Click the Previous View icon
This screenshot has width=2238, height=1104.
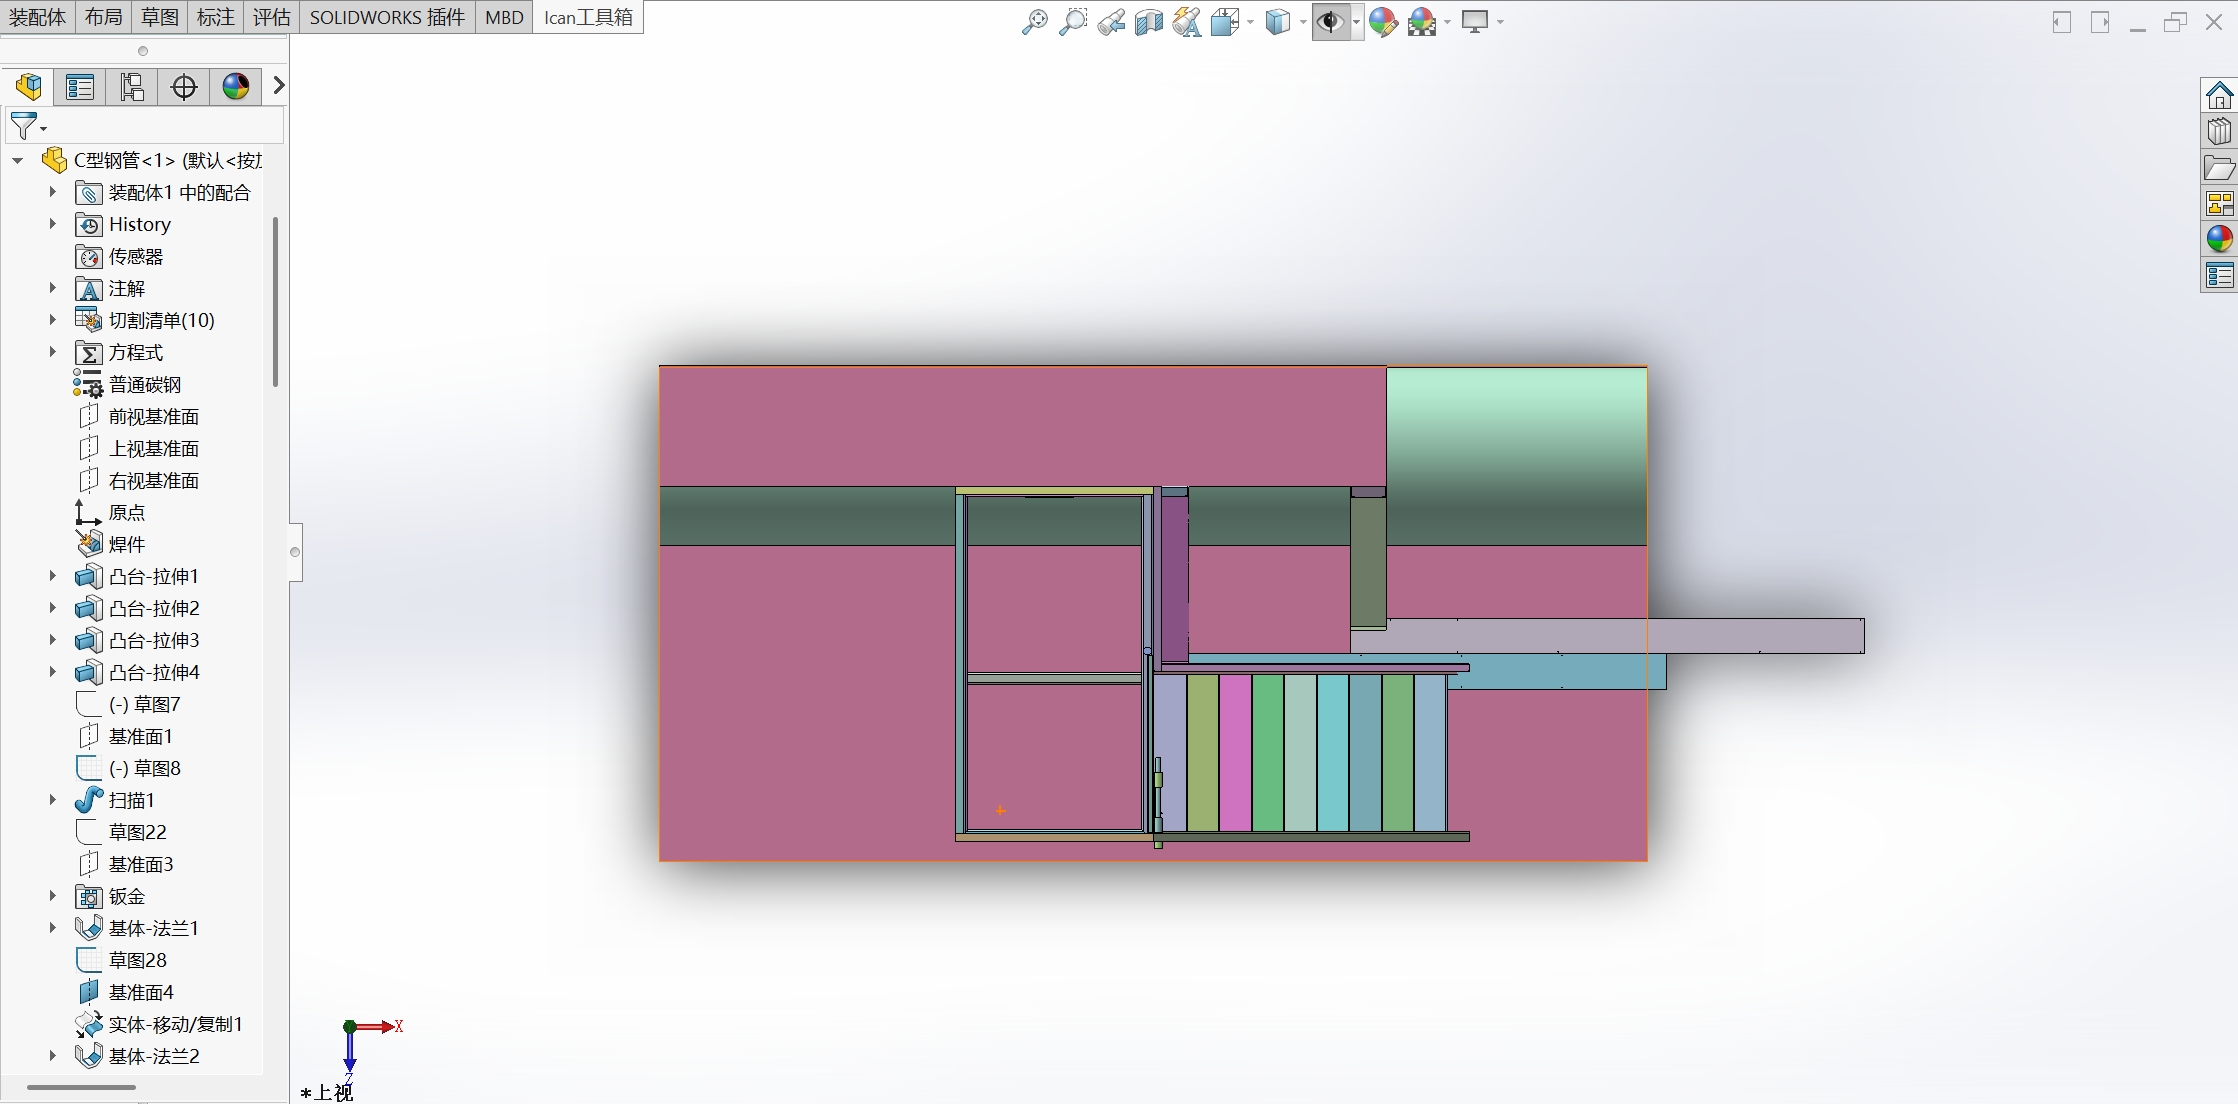click(1110, 22)
